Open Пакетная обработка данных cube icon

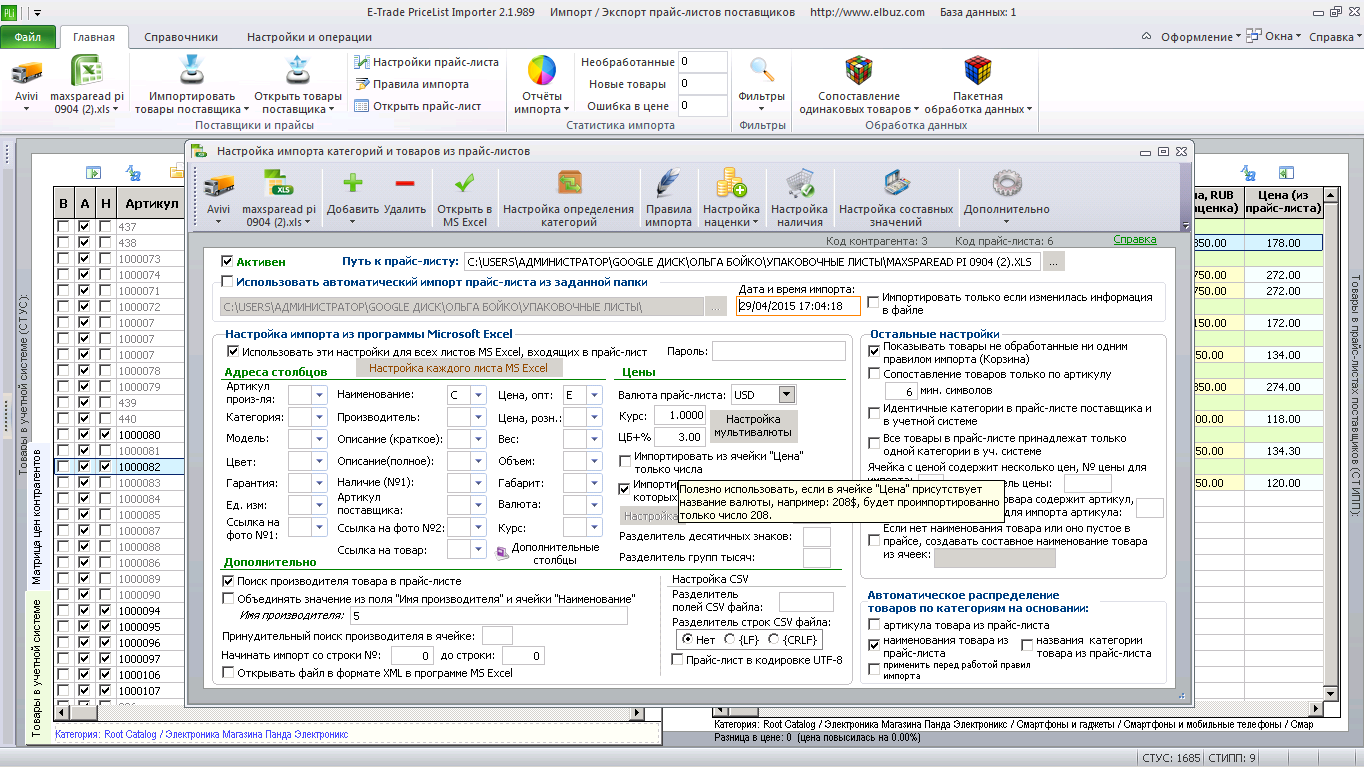977,72
